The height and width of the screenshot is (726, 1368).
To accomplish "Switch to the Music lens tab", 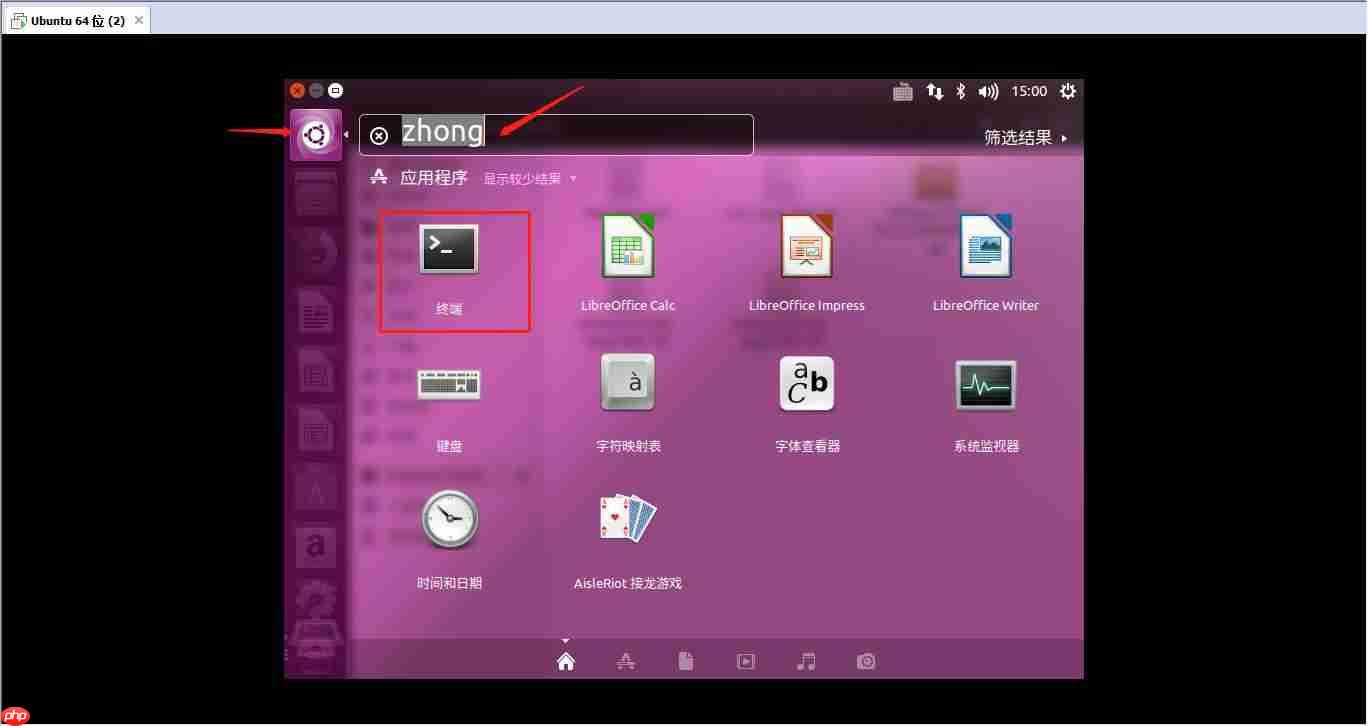I will point(806,661).
